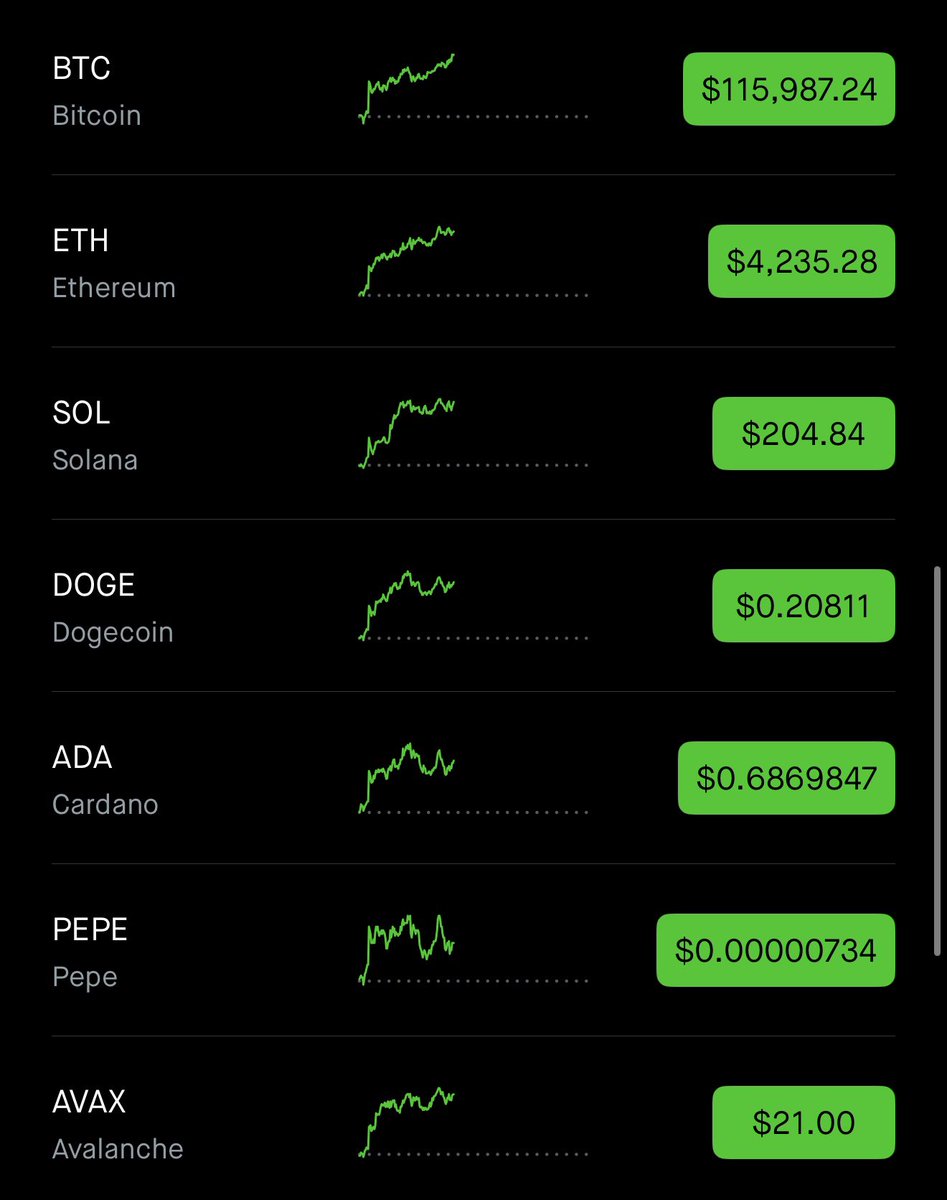
Task: Tap the Dogecoin price button $0.20811
Action: coord(803,606)
